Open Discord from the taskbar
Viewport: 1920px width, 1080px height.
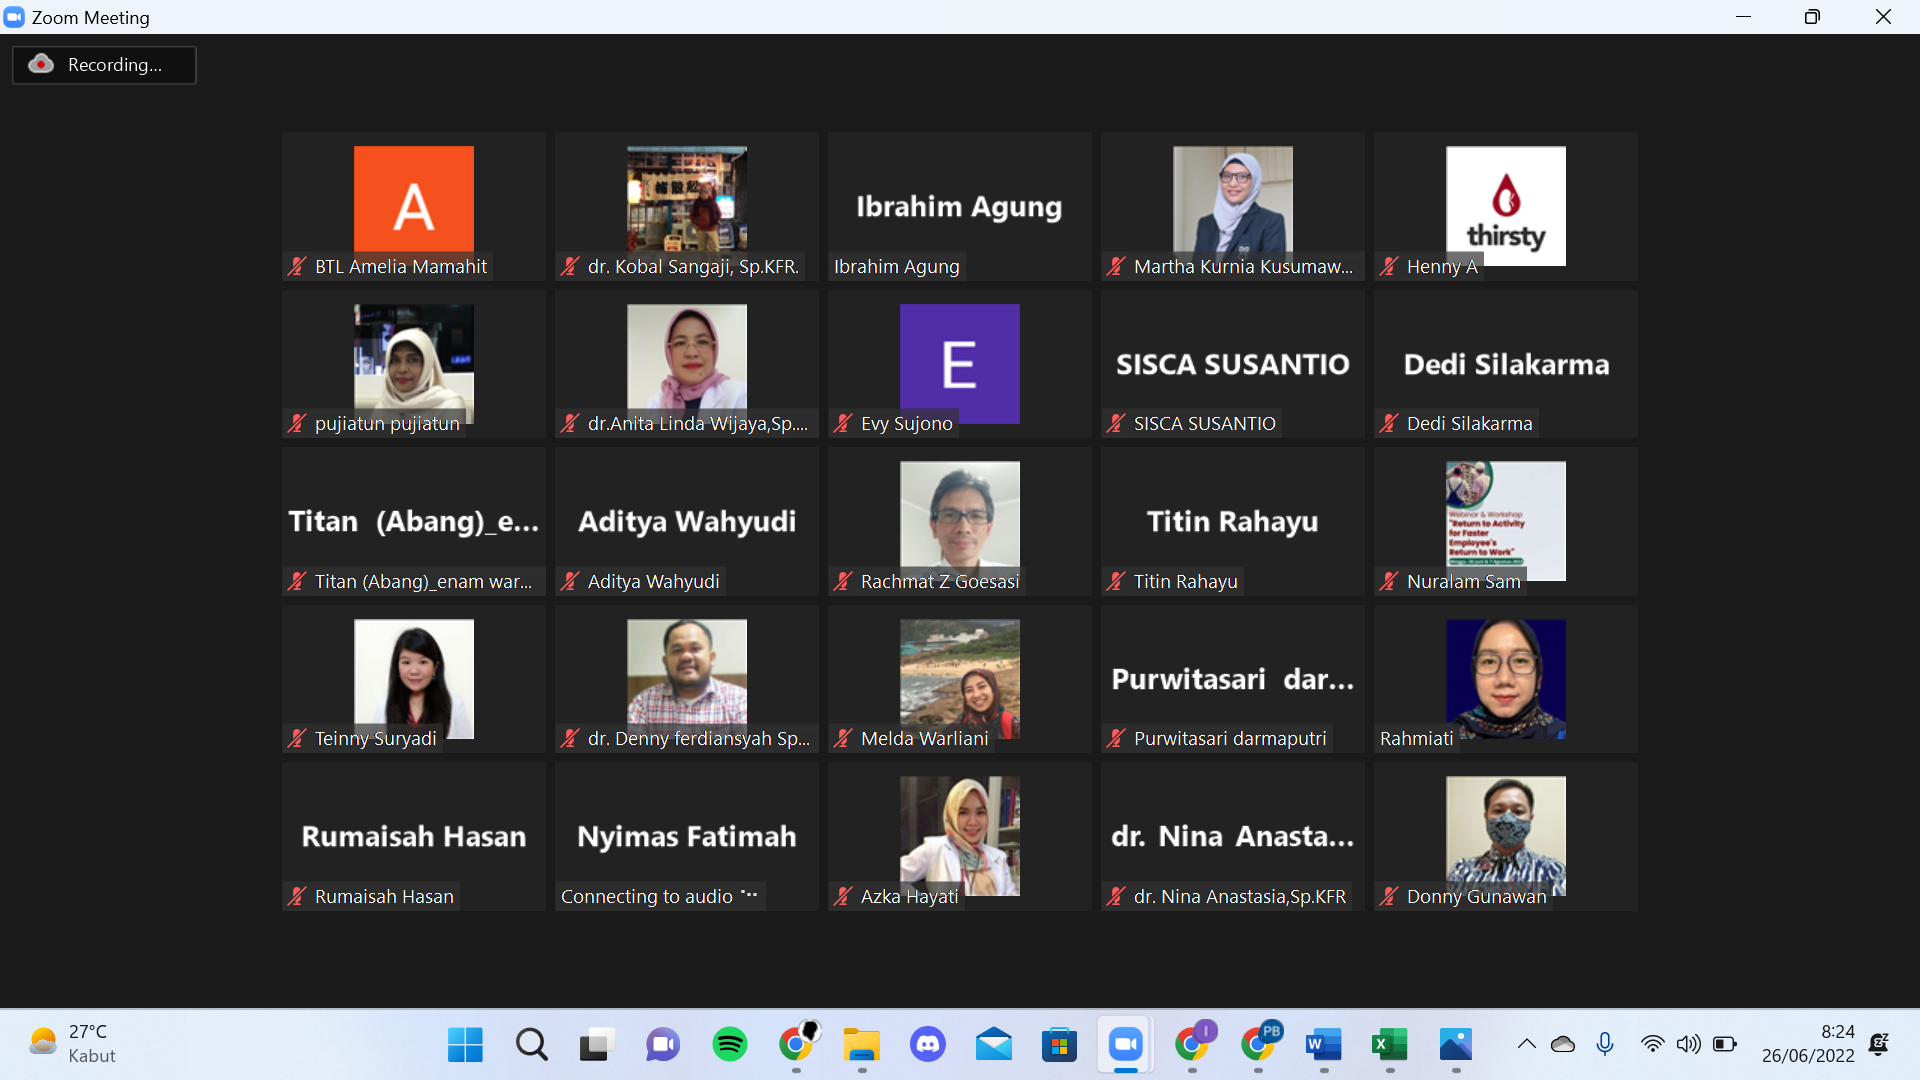[927, 1045]
